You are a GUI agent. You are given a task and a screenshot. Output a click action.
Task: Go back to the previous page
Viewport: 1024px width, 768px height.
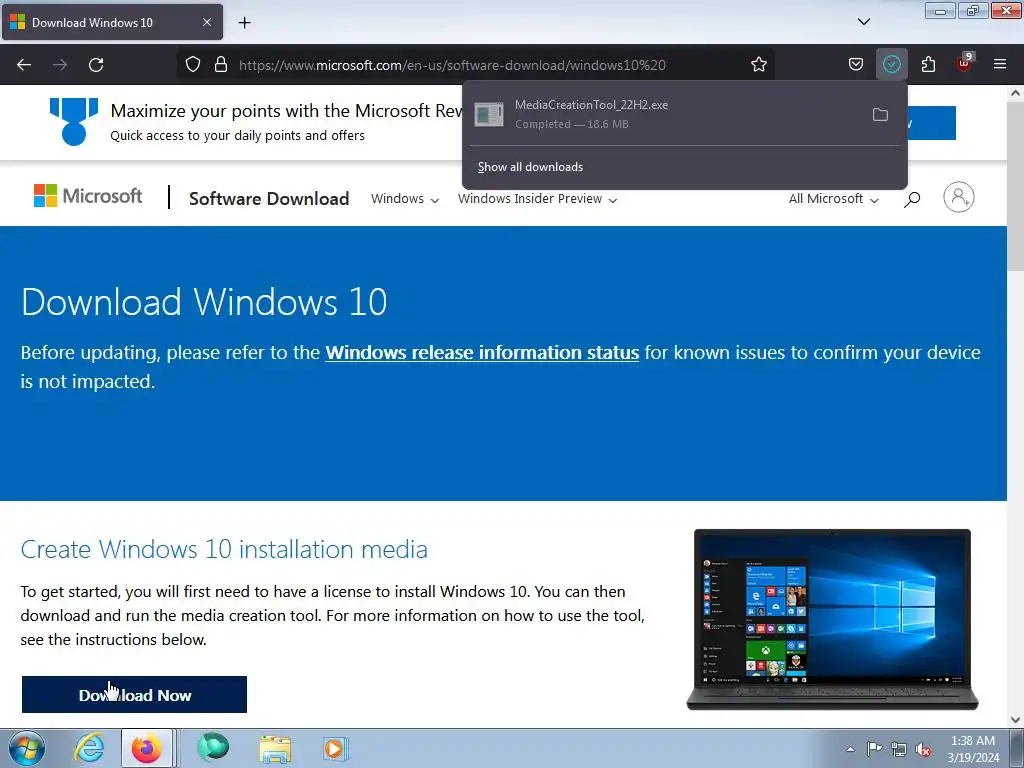pyautogui.click(x=24, y=65)
